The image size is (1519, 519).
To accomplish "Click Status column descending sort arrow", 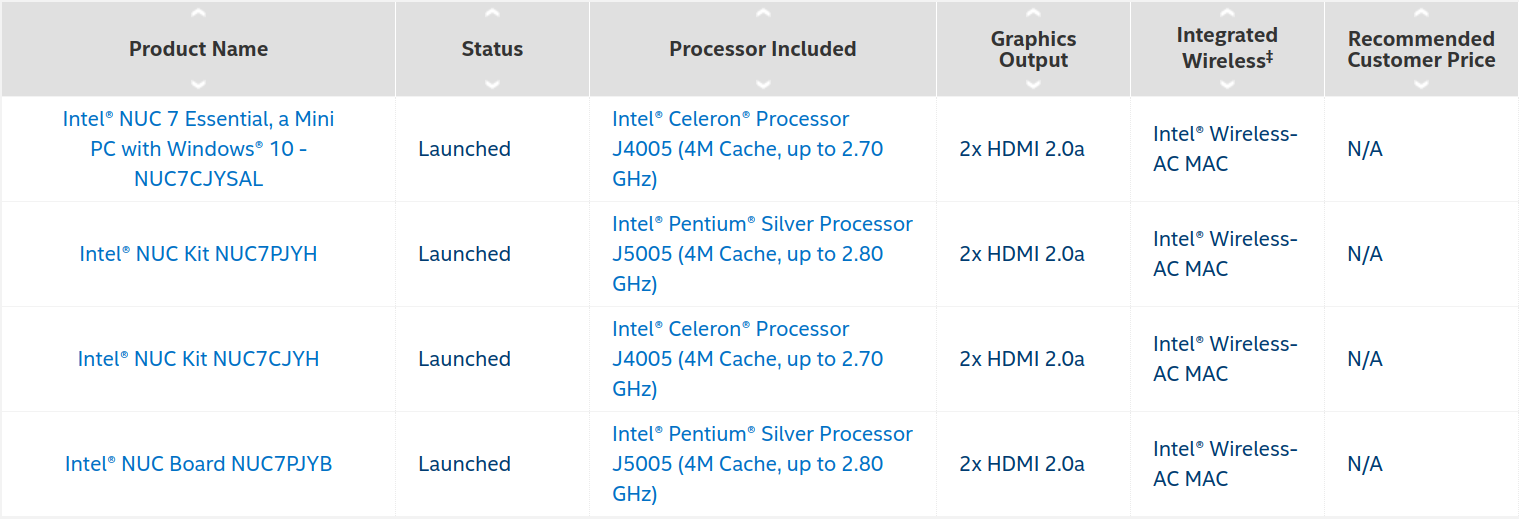I will (x=492, y=84).
